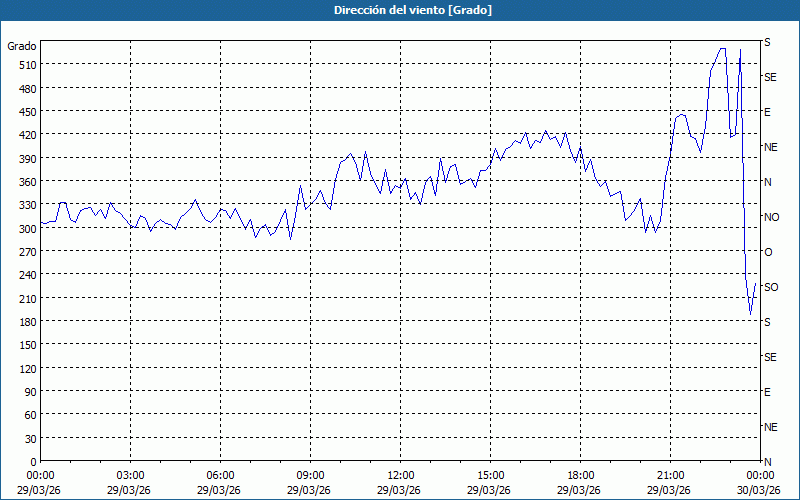Click the Grado unit label on the y-axis
Image resolution: width=800 pixels, height=500 pixels.
point(22,46)
